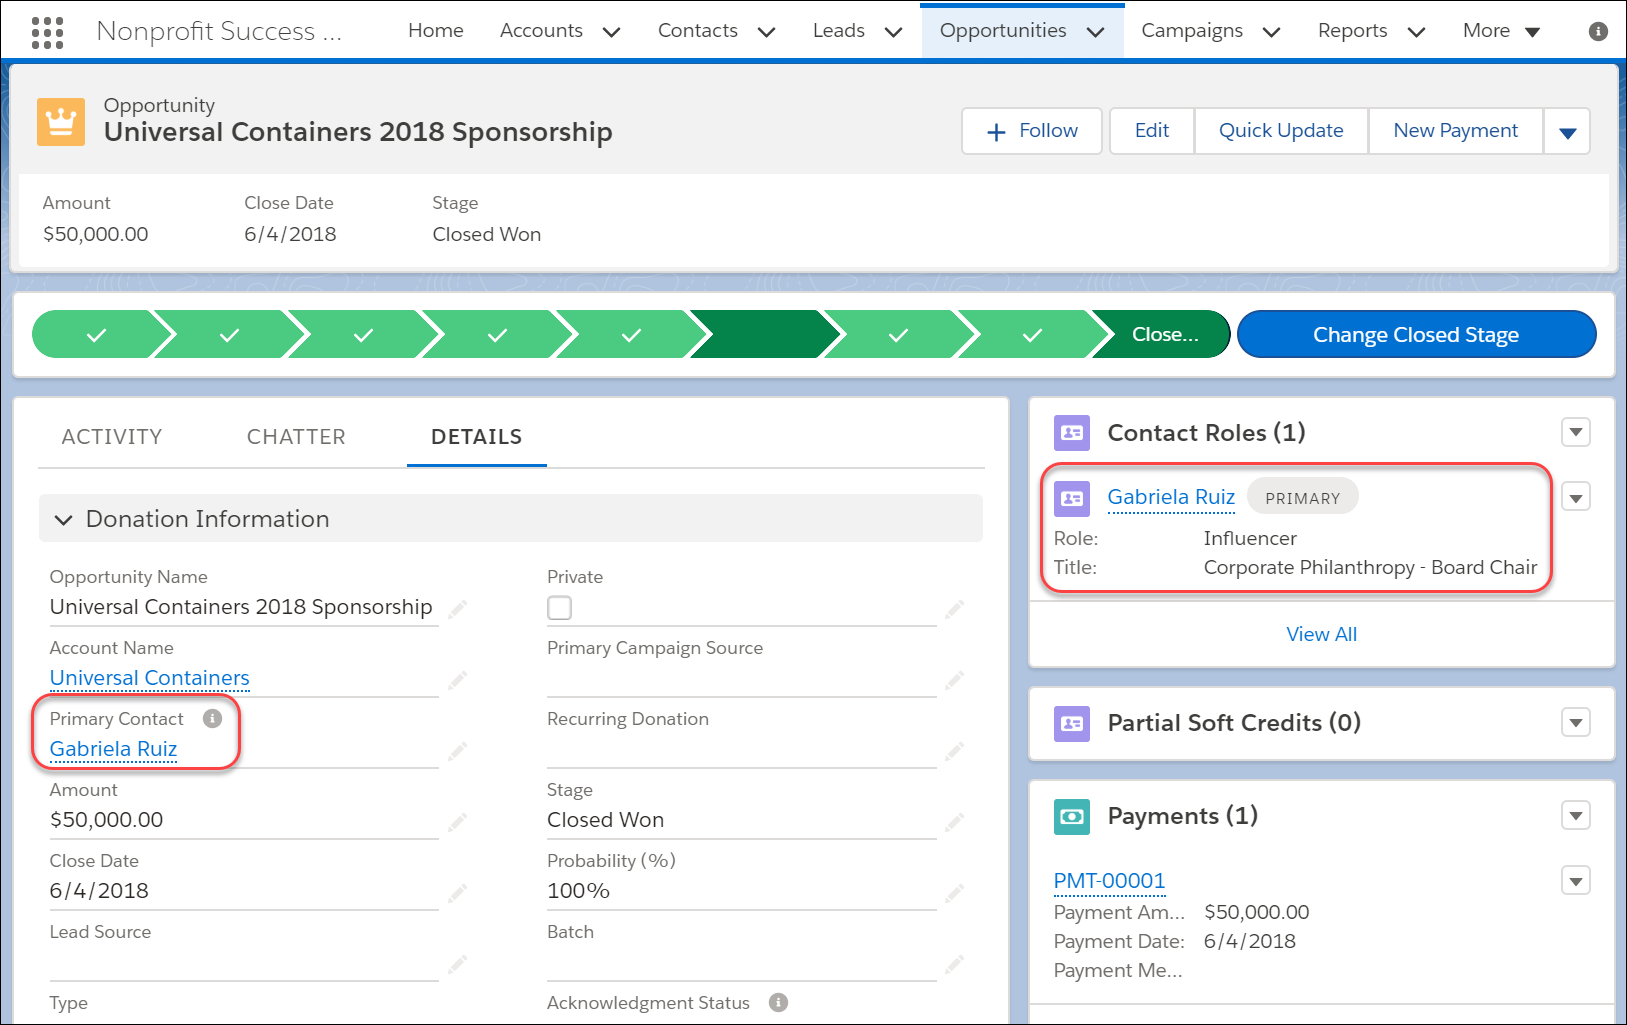Open the App Launcher grid icon
1627x1025 pixels.
coord(47,32)
